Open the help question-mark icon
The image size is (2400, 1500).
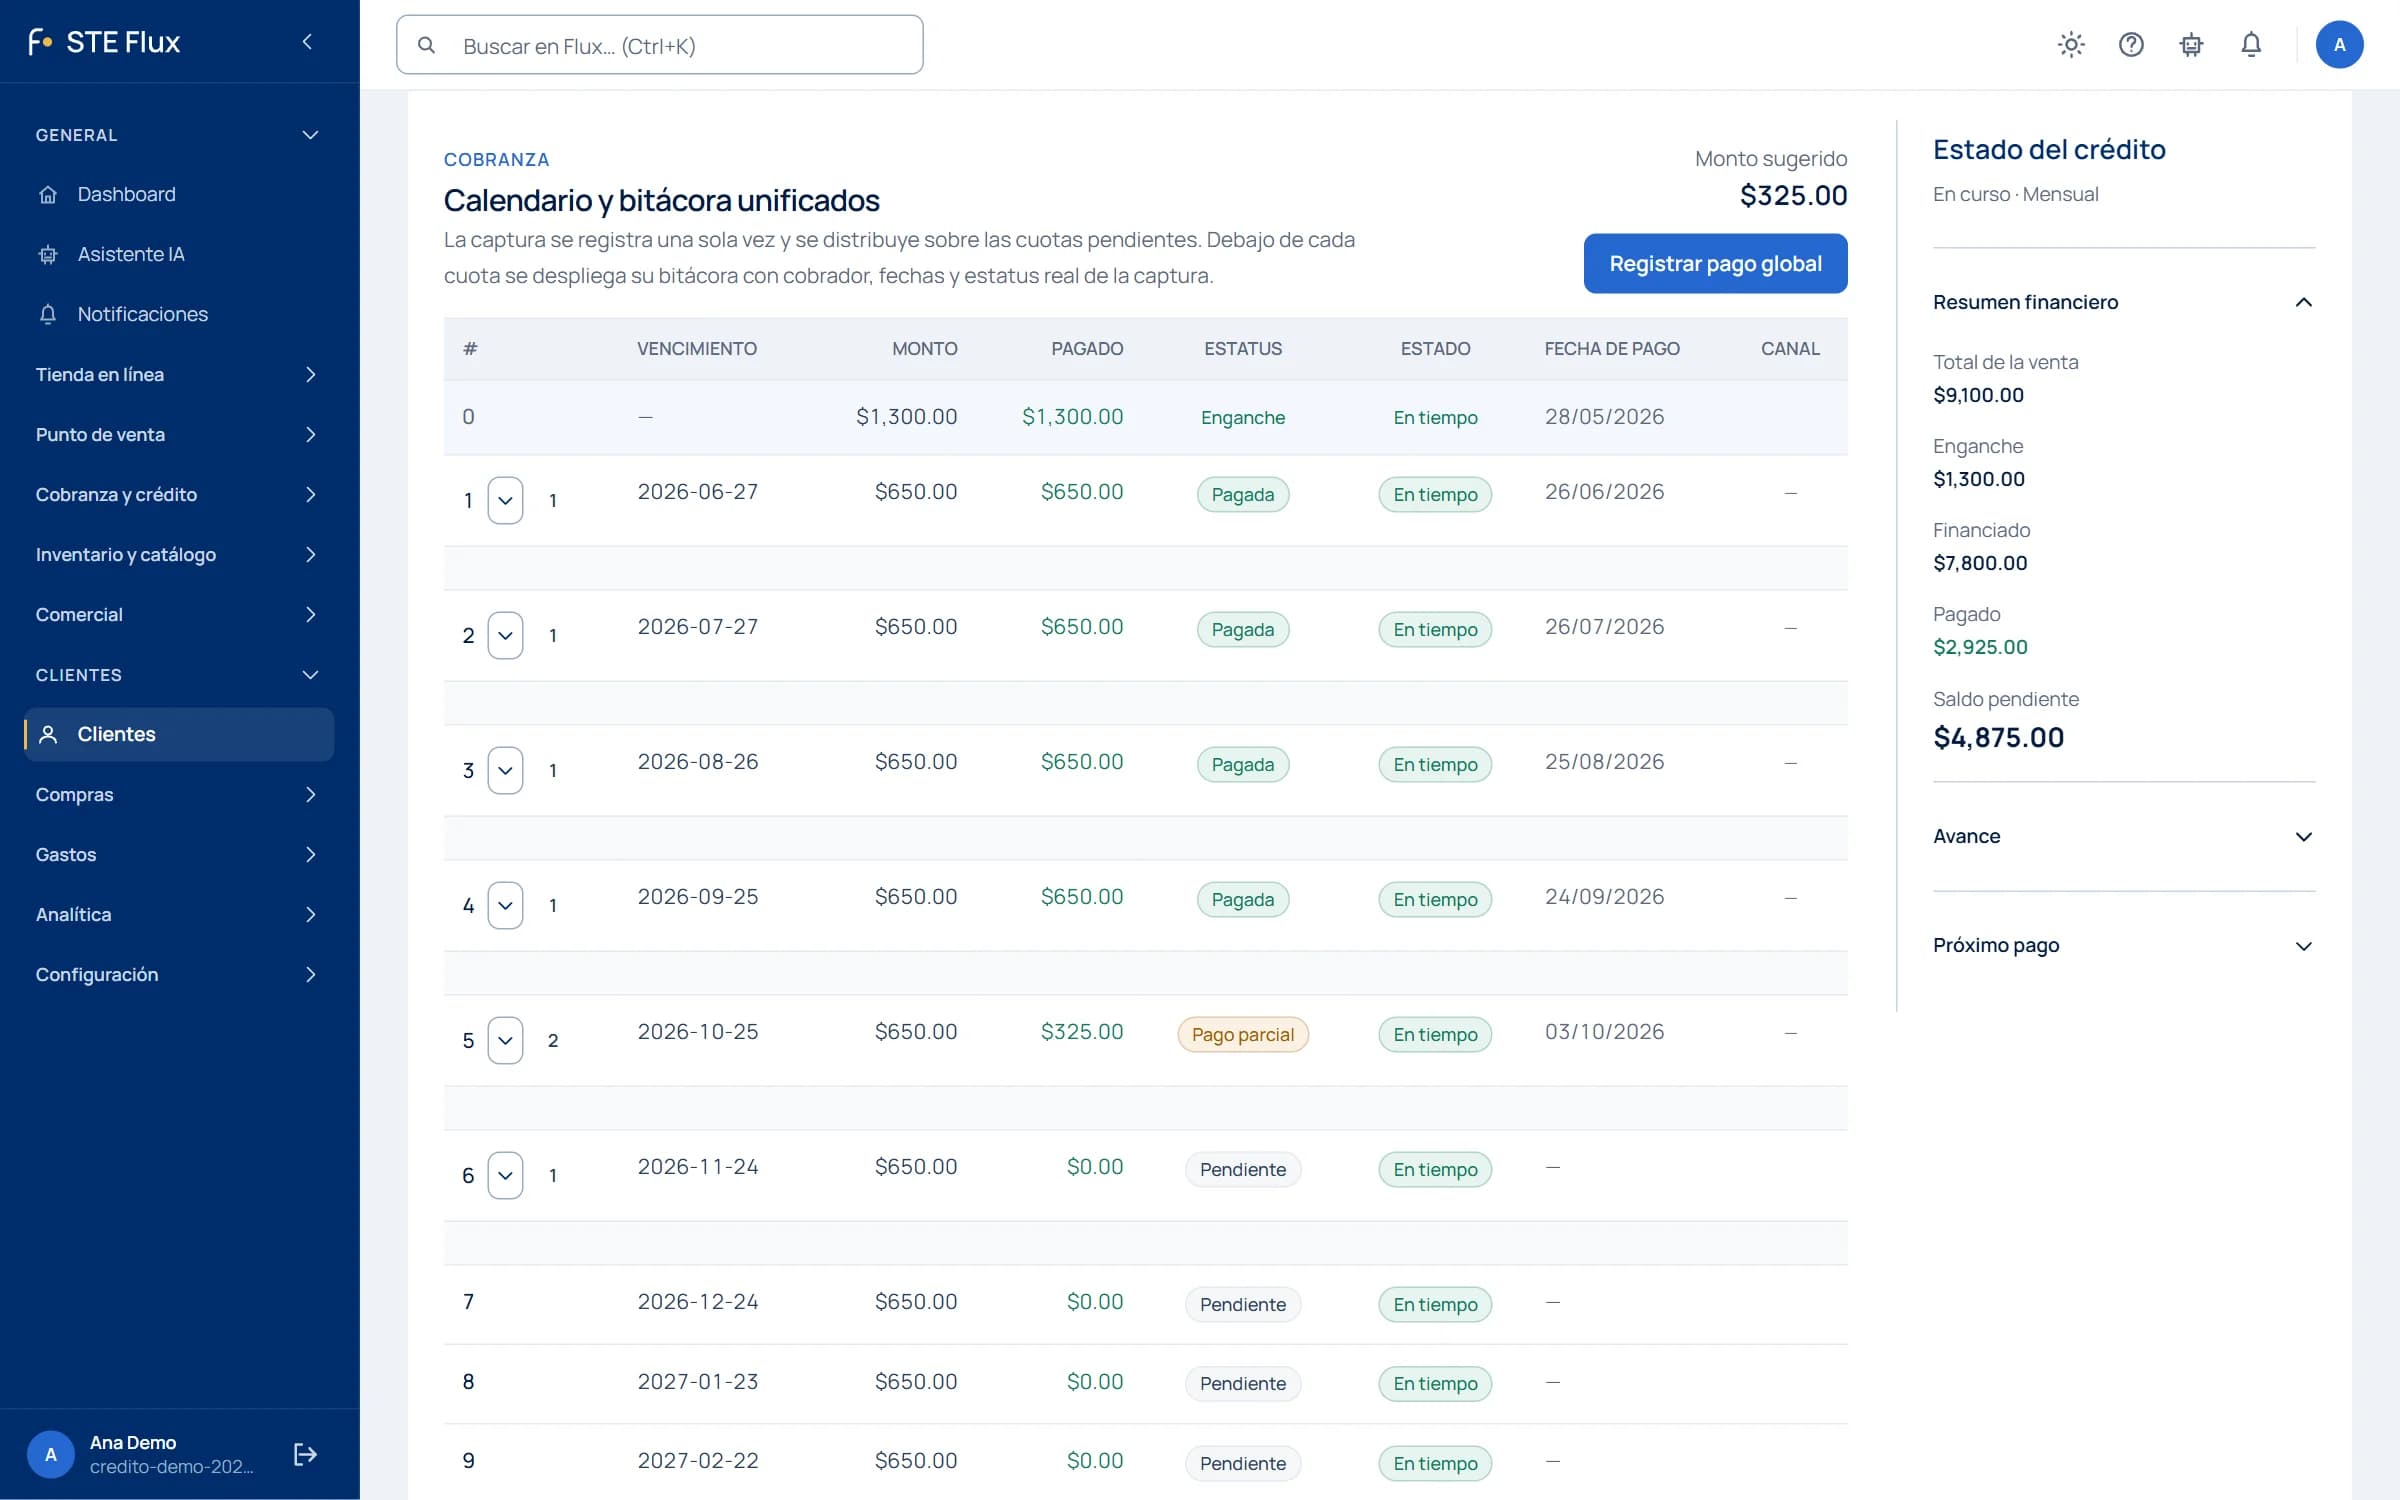tap(2131, 44)
